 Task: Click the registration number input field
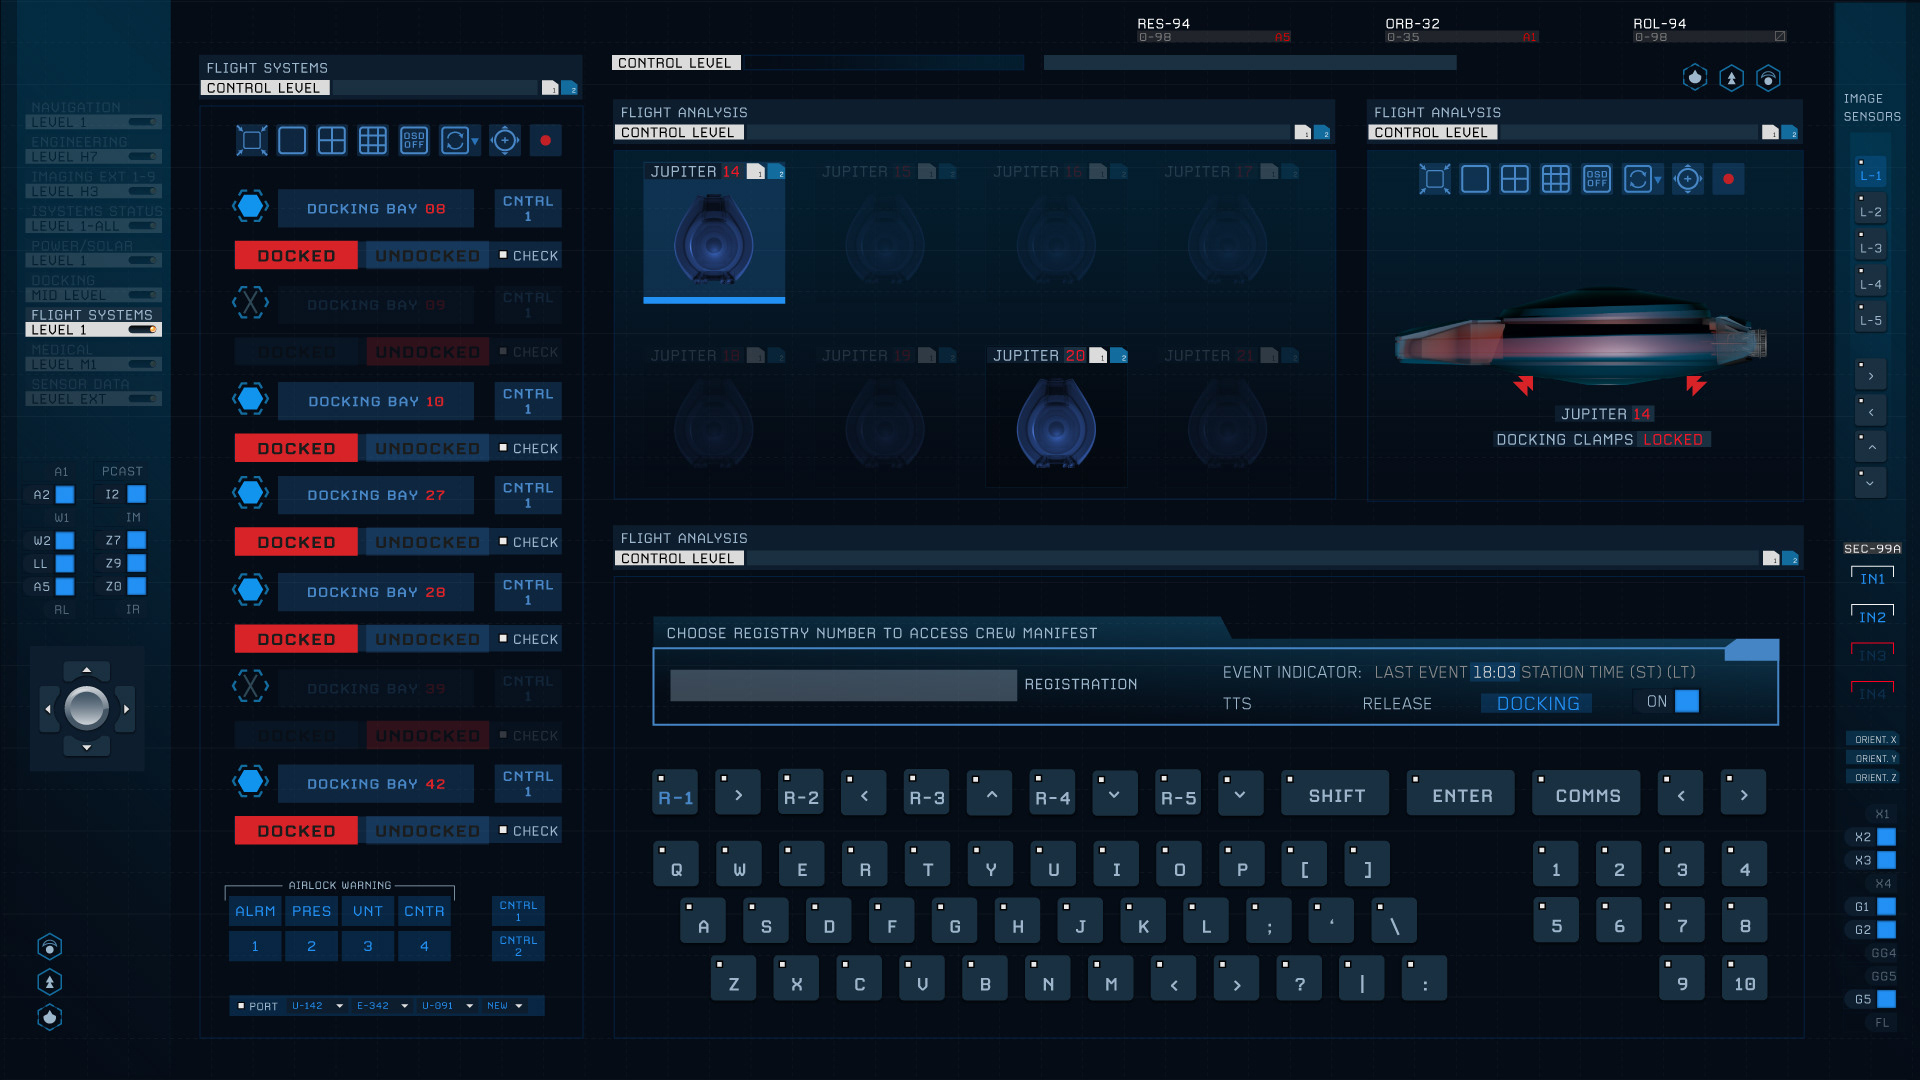click(843, 685)
